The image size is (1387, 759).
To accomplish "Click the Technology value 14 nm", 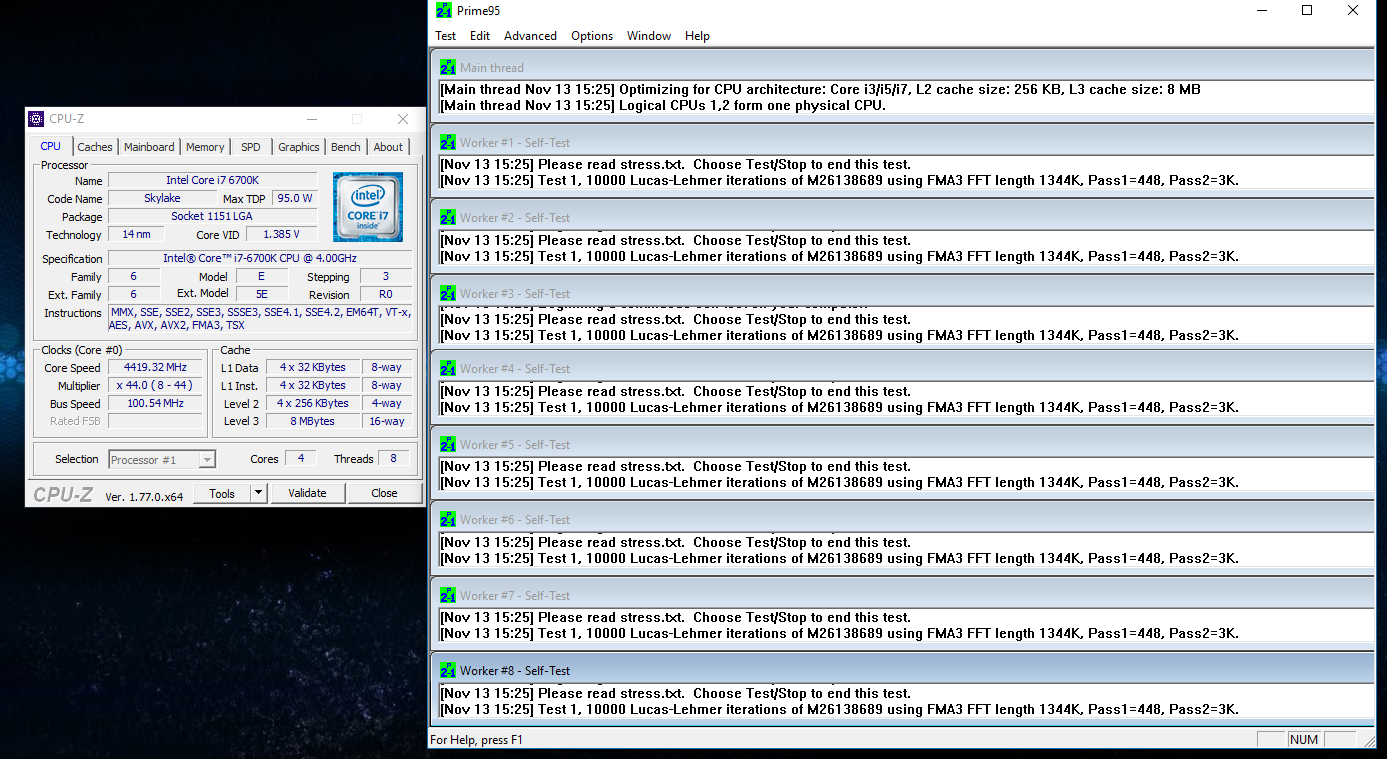I will click(x=136, y=235).
